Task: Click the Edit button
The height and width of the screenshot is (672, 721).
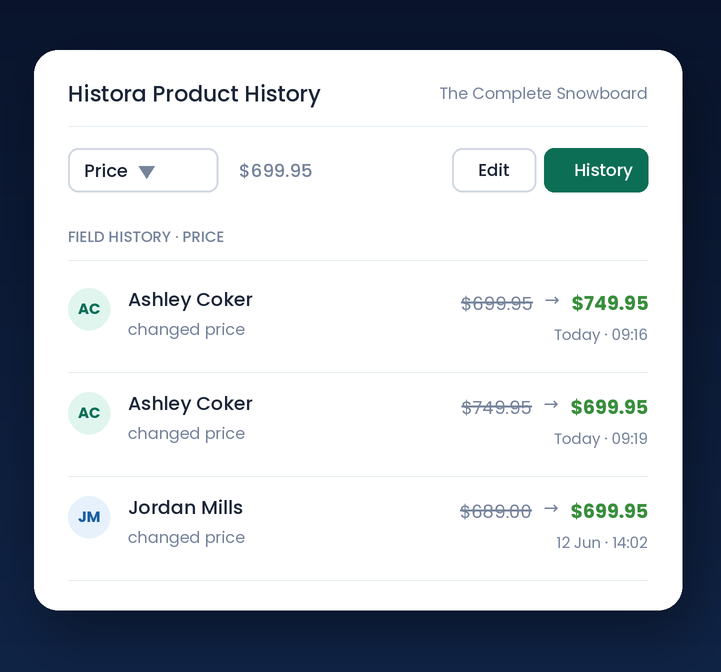Action: (x=494, y=170)
